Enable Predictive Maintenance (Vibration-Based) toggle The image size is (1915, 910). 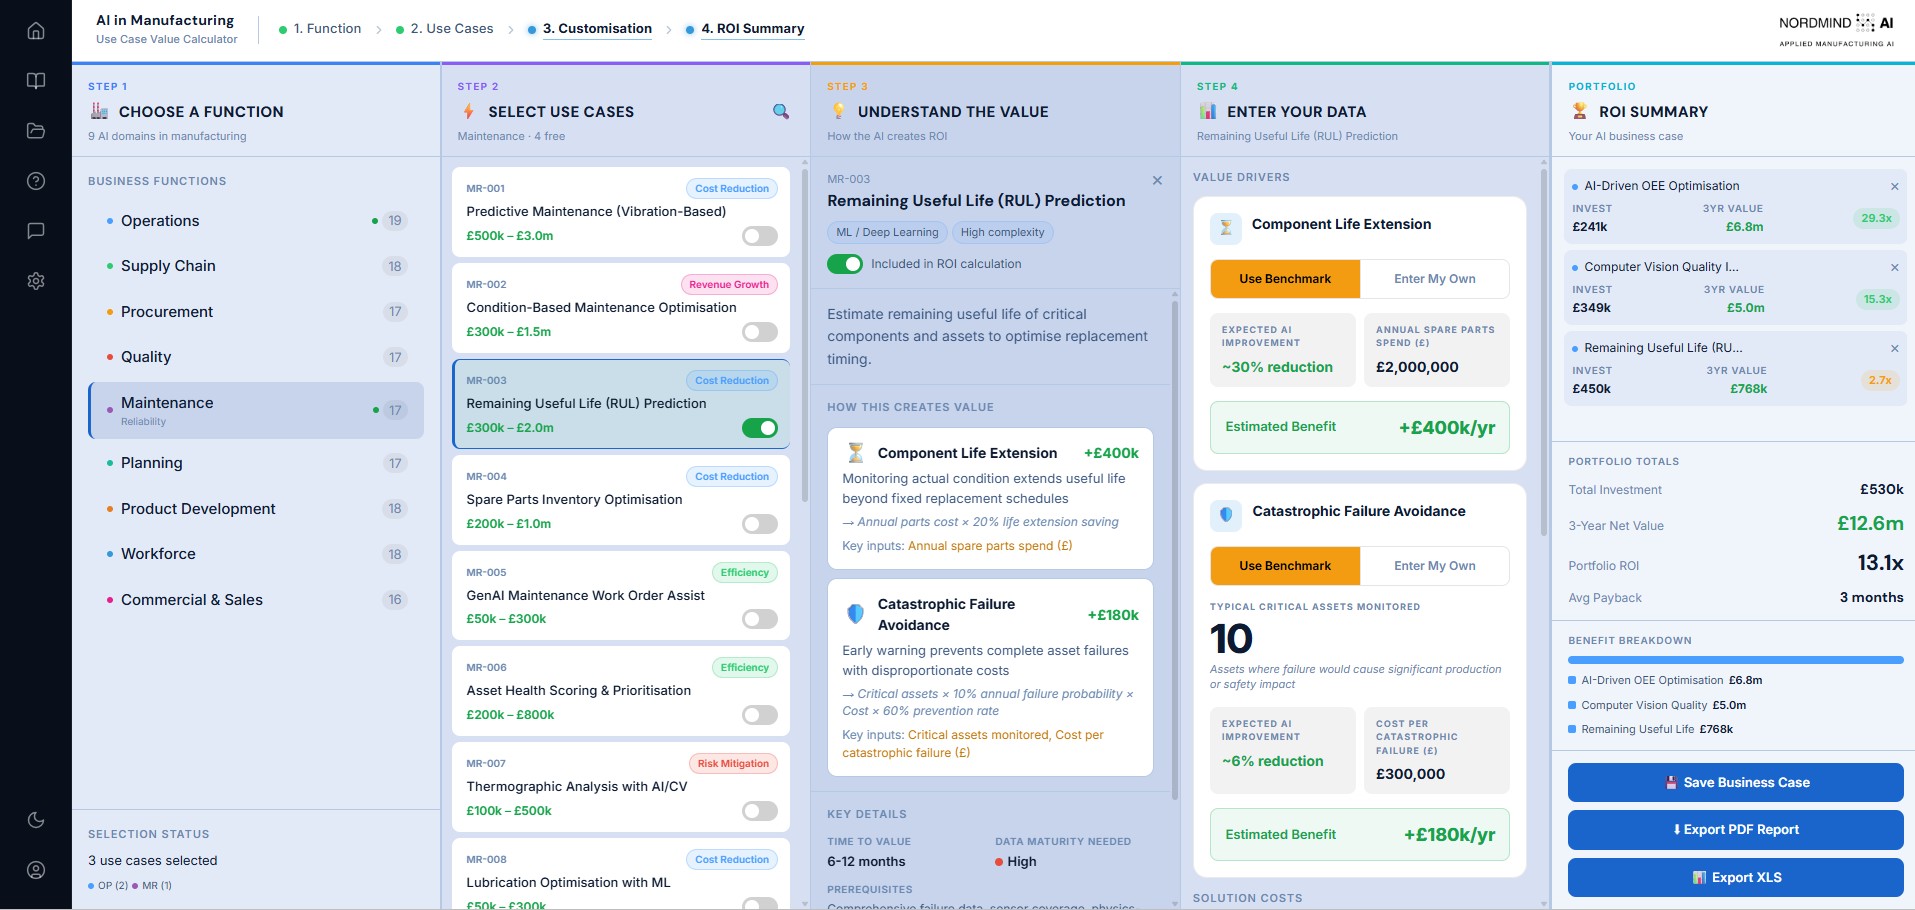pyautogui.click(x=760, y=236)
